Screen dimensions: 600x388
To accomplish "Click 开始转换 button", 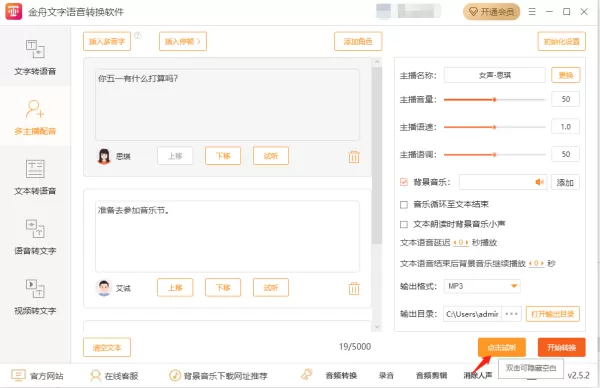I will point(561,347).
